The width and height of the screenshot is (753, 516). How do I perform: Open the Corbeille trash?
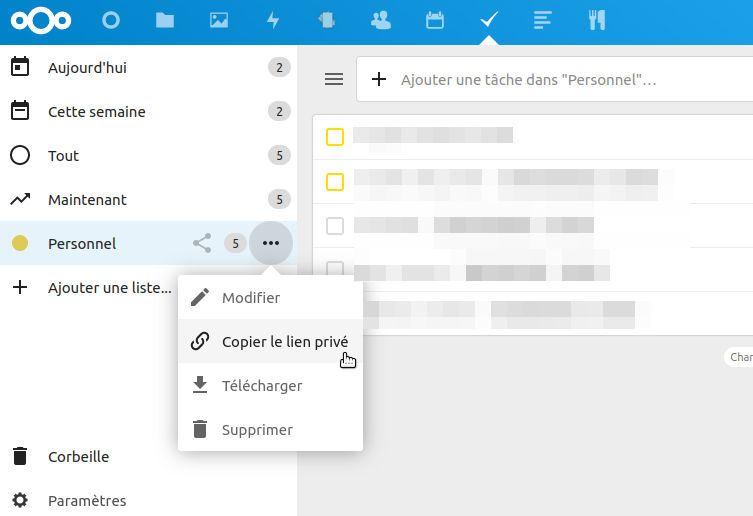point(78,457)
